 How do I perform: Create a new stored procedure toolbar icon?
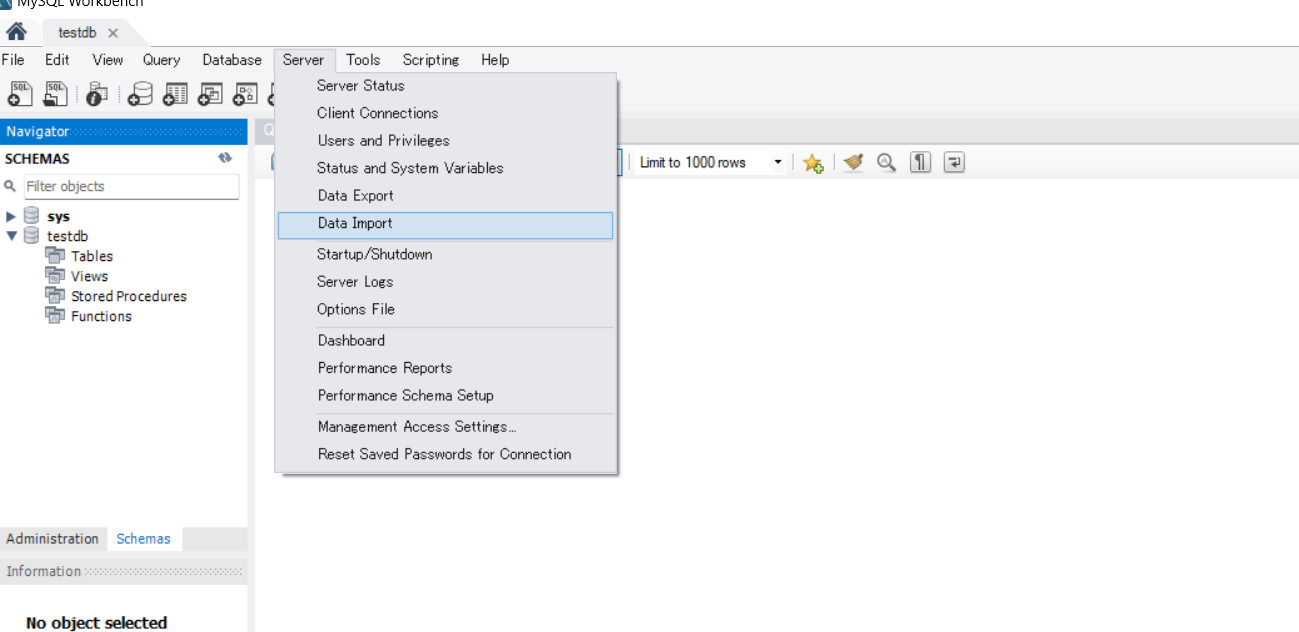[x=245, y=94]
